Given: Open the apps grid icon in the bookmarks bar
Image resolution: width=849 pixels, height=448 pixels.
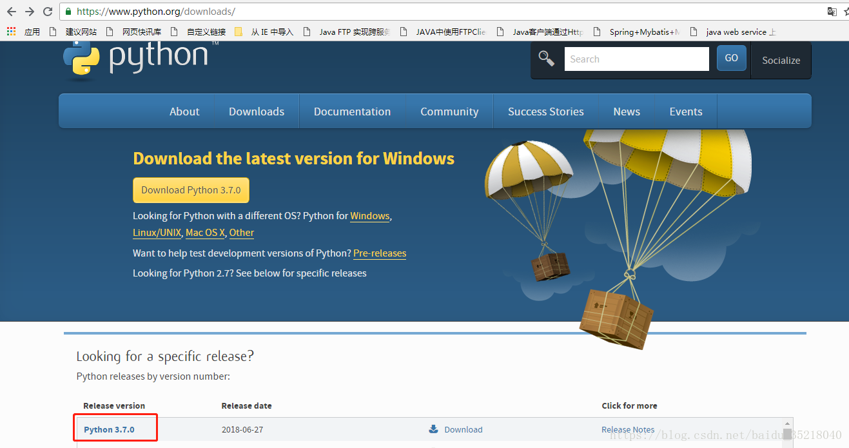Looking at the screenshot, I should point(11,31).
